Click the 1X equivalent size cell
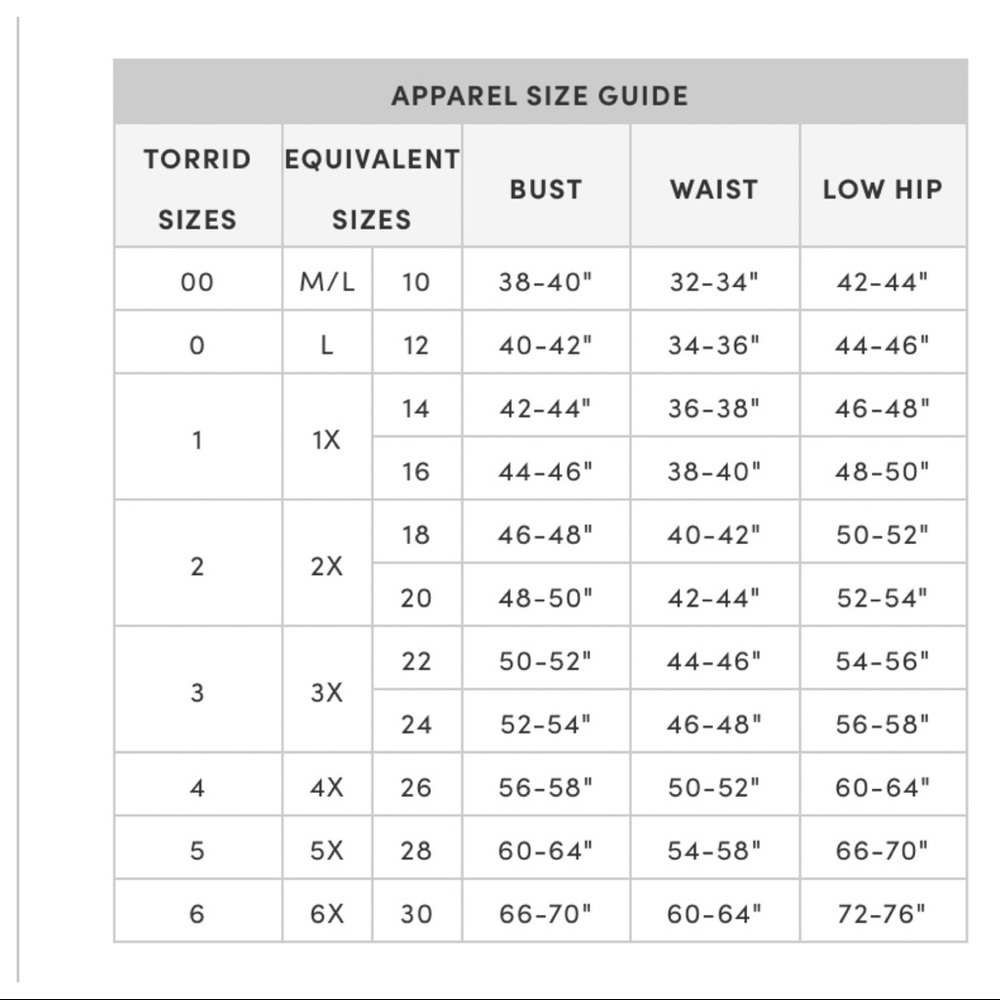 point(327,439)
